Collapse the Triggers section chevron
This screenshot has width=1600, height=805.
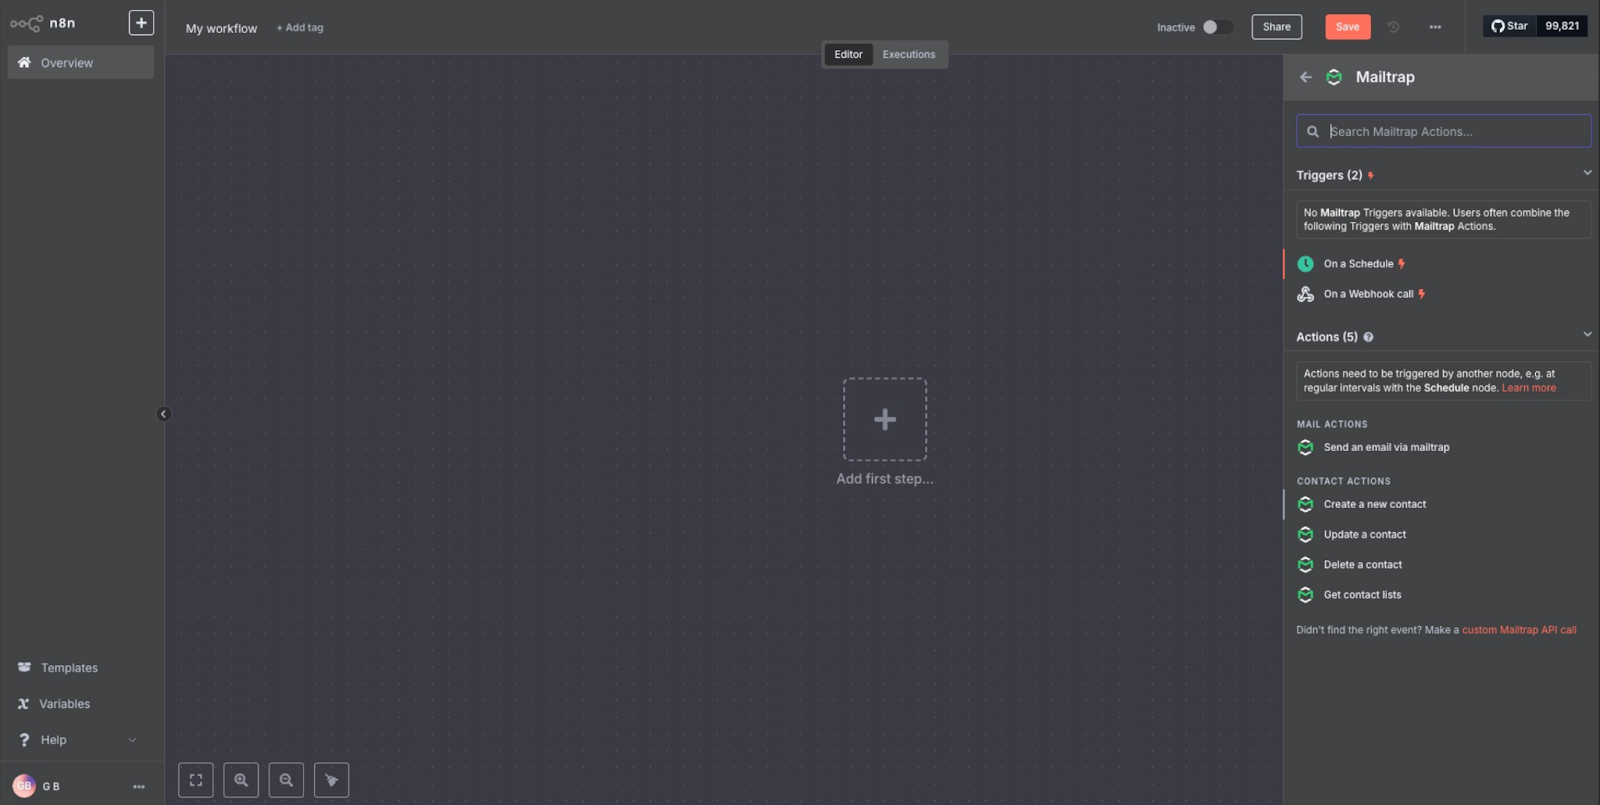[1587, 173]
